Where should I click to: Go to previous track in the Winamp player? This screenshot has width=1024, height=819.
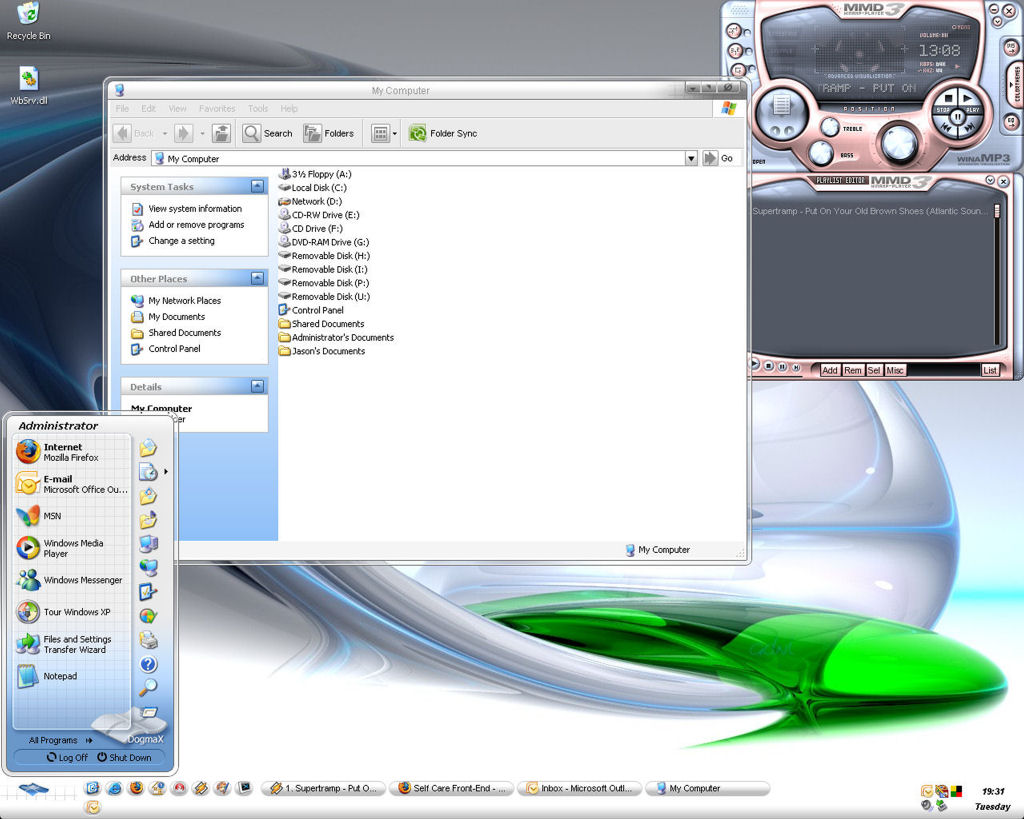click(x=946, y=128)
